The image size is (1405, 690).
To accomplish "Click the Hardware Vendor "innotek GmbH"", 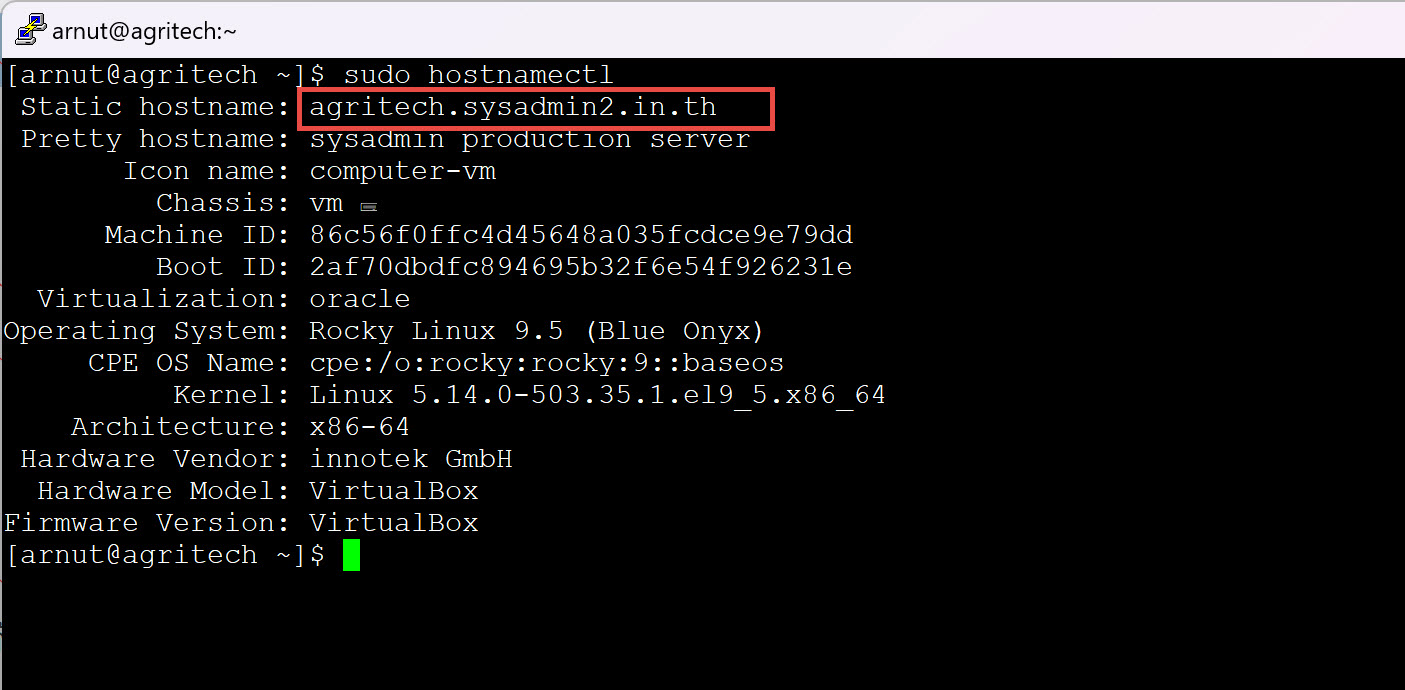I will 411,459.
